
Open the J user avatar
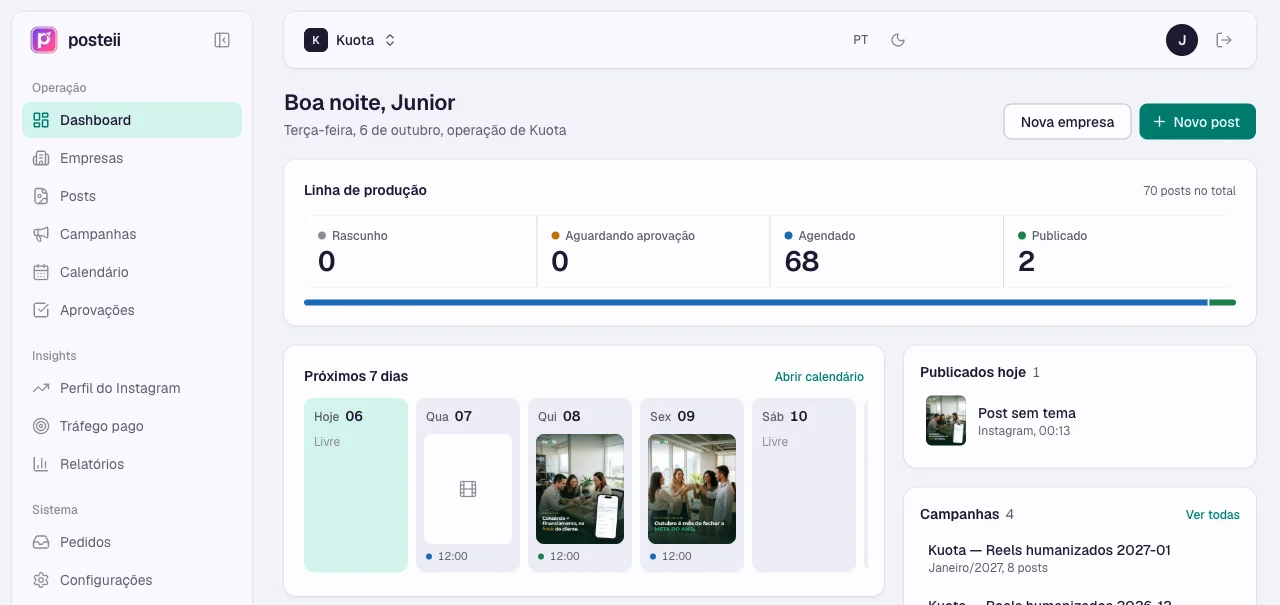pyautogui.click(x=1182, y=40)
